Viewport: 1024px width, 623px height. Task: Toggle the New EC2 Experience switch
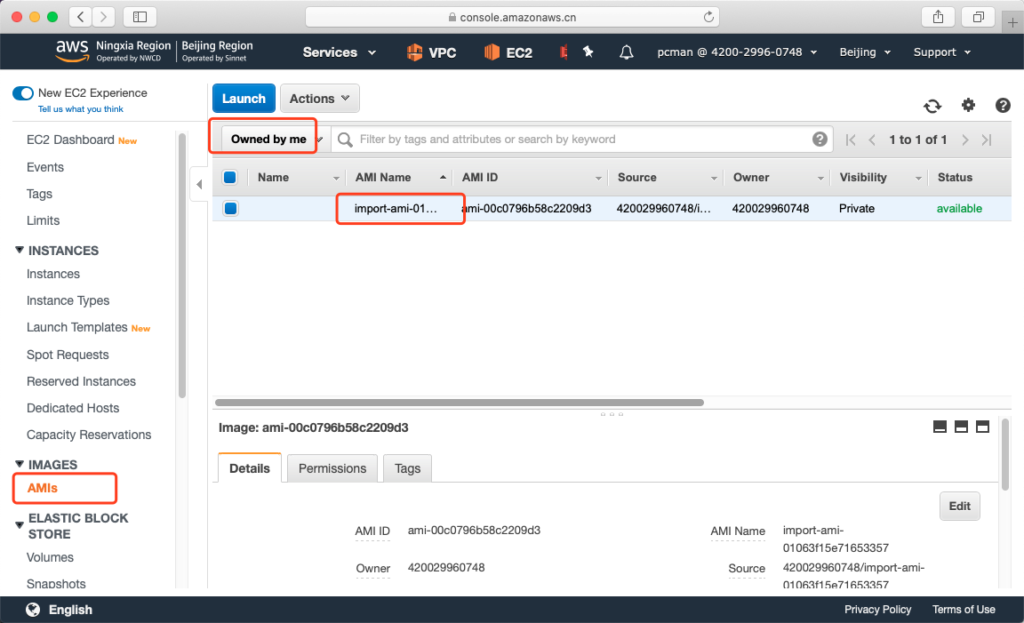(23, 93)
